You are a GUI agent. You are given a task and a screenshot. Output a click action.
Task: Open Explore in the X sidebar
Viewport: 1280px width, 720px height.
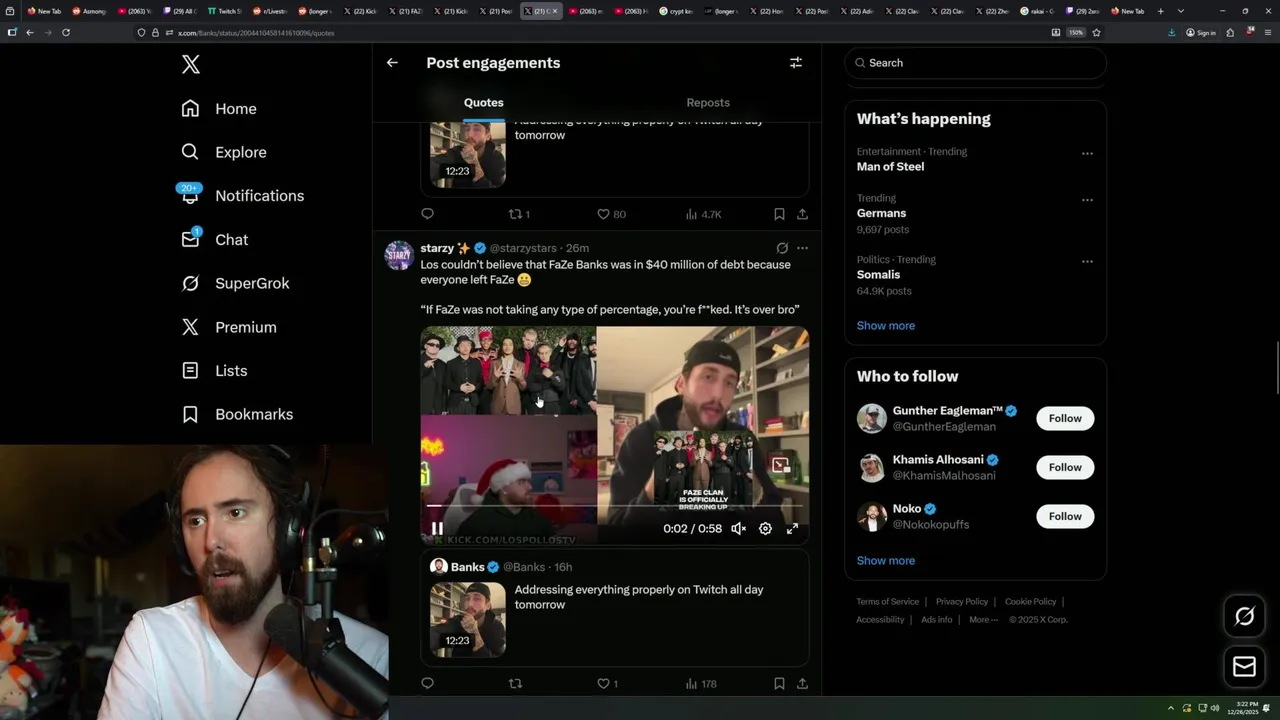(x=224, y=152)
